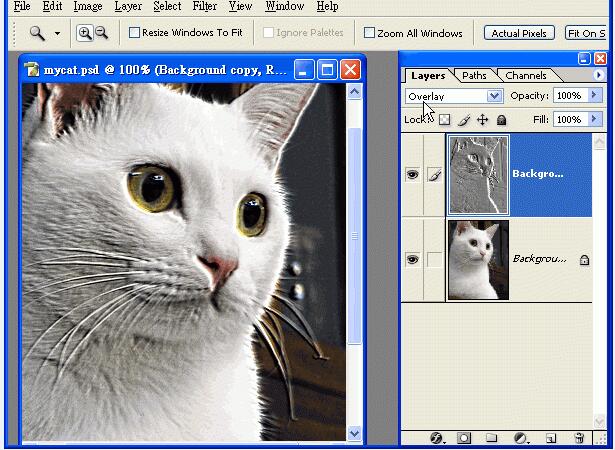The image size is (615, 450).
Task: Select the white cat Background layer thumbnail
Action: click(x=479, y=260)
